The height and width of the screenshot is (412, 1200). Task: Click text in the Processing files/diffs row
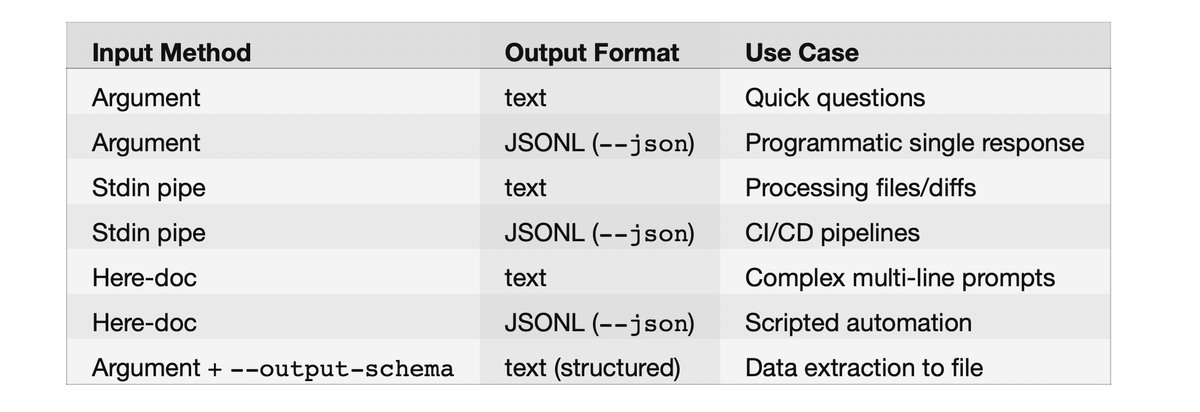526,188
